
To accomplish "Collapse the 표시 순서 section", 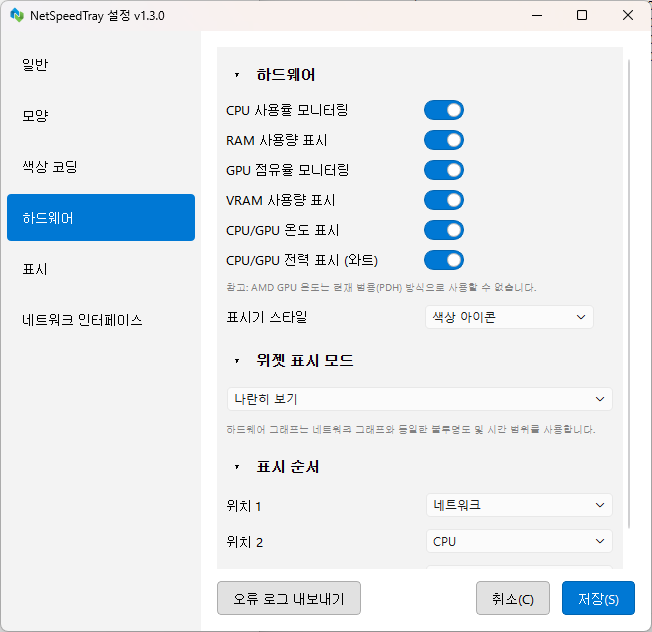I will click(x=237, y=467).
